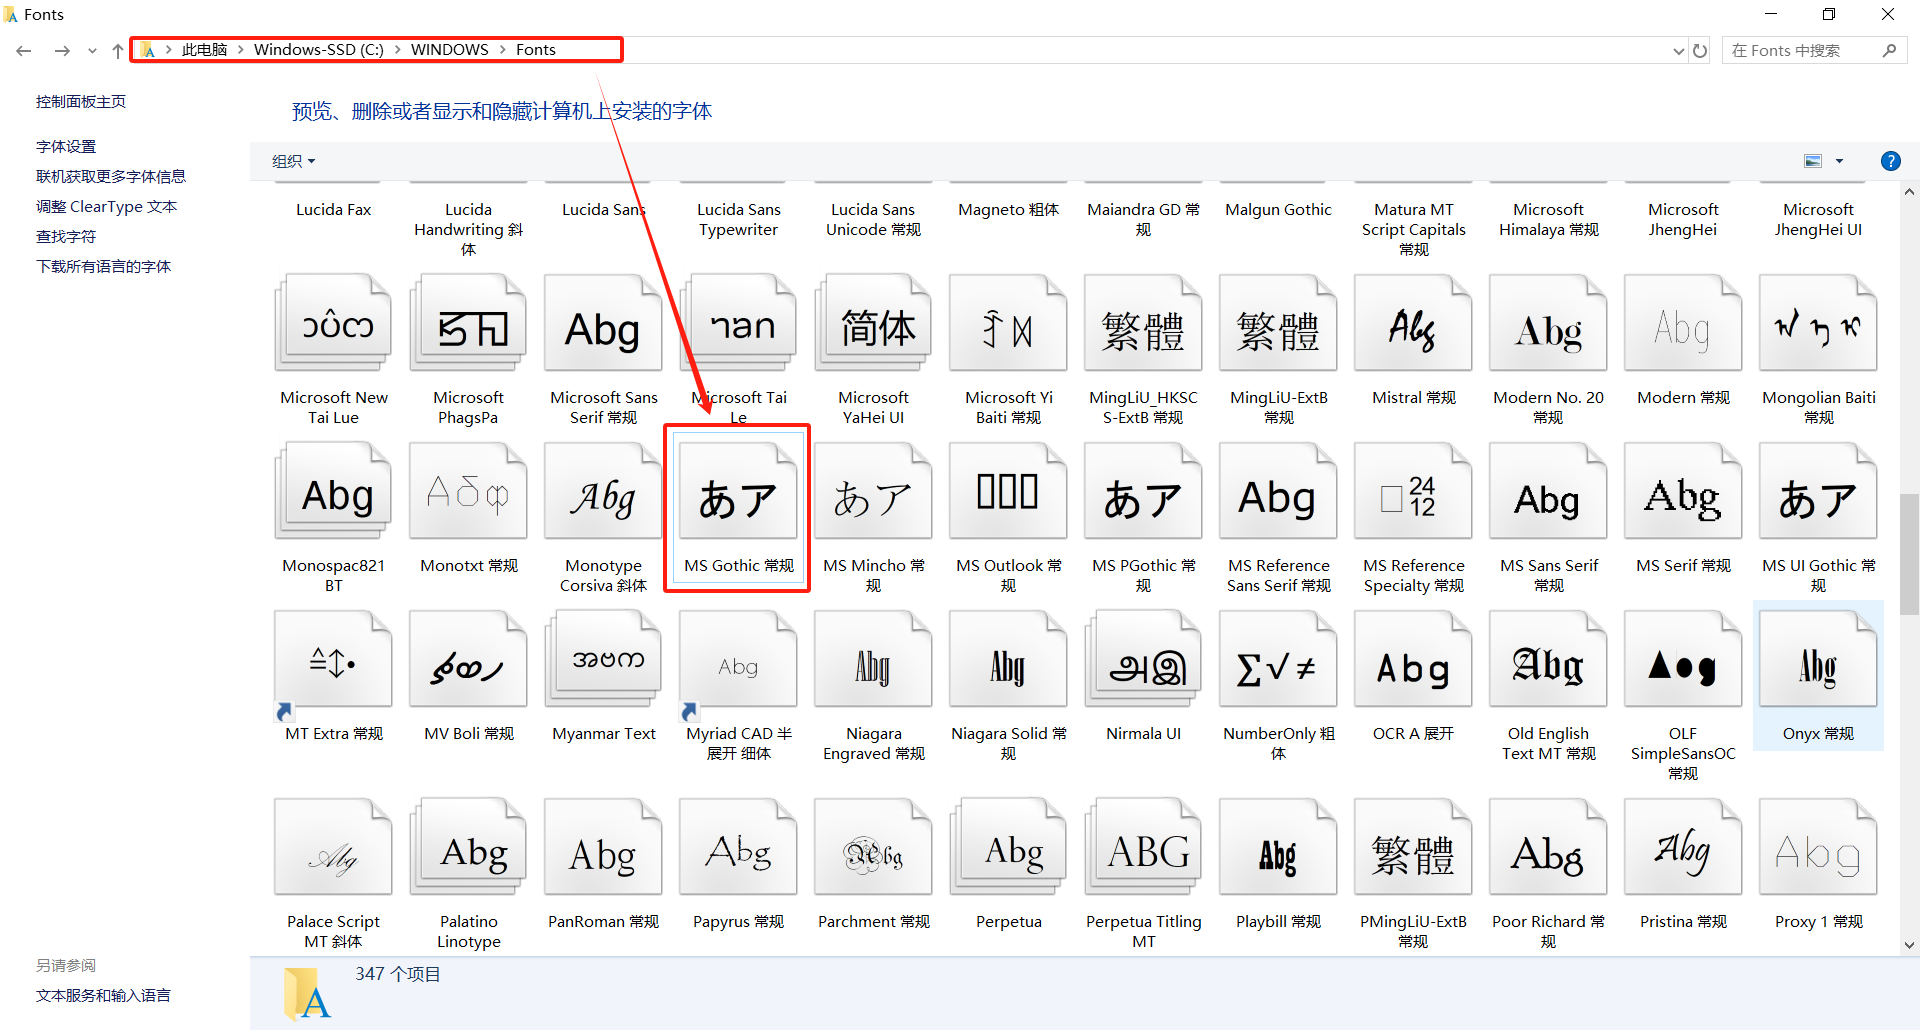Go up one folder level

pos(118,50)
